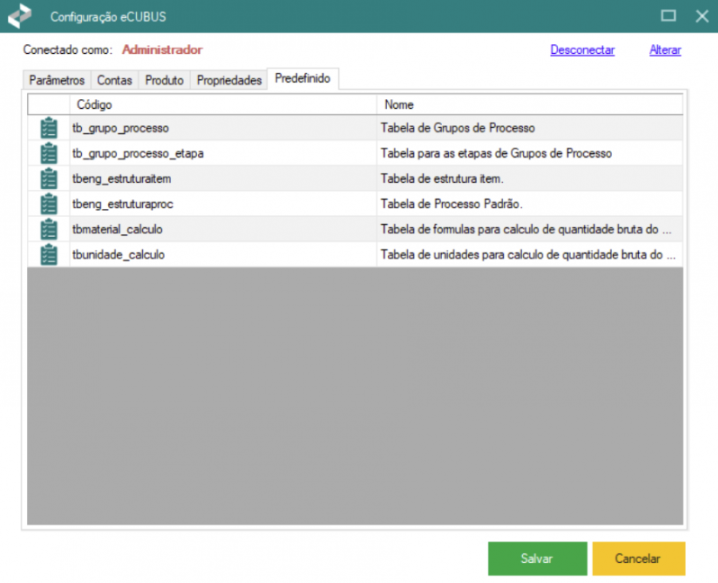Click clipboard icon for tb_grupo_processo row

49,128
